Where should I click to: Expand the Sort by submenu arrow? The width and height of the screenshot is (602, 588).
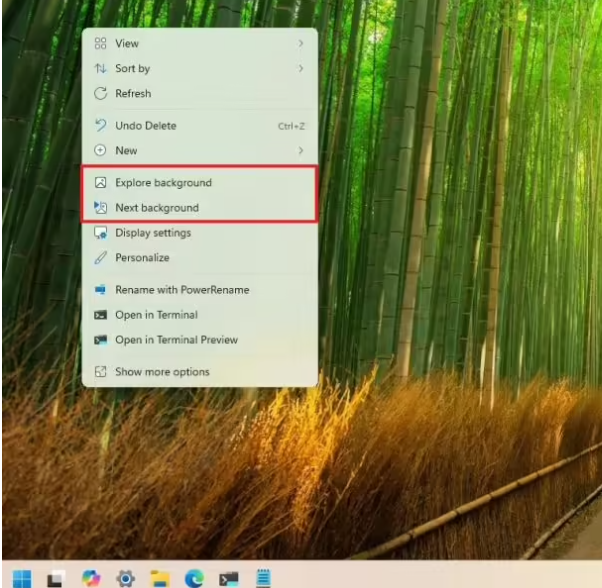[300, 69]
